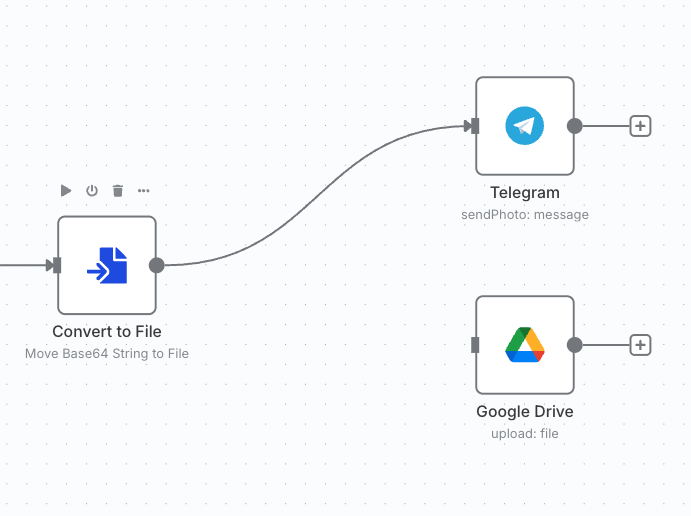The image size is (691, 516).
Task: Add a node after Telegram
Action: pos(640,126)
